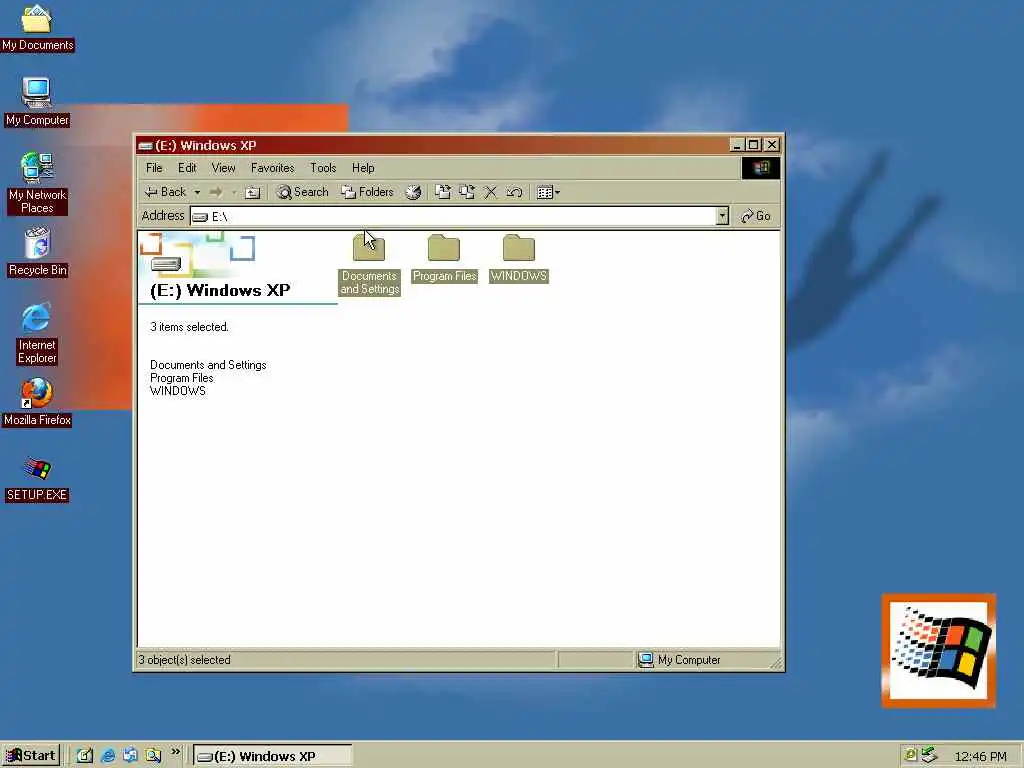Open the File menu
Screen dimensions: 1024x768
click(x=154, y=168)
